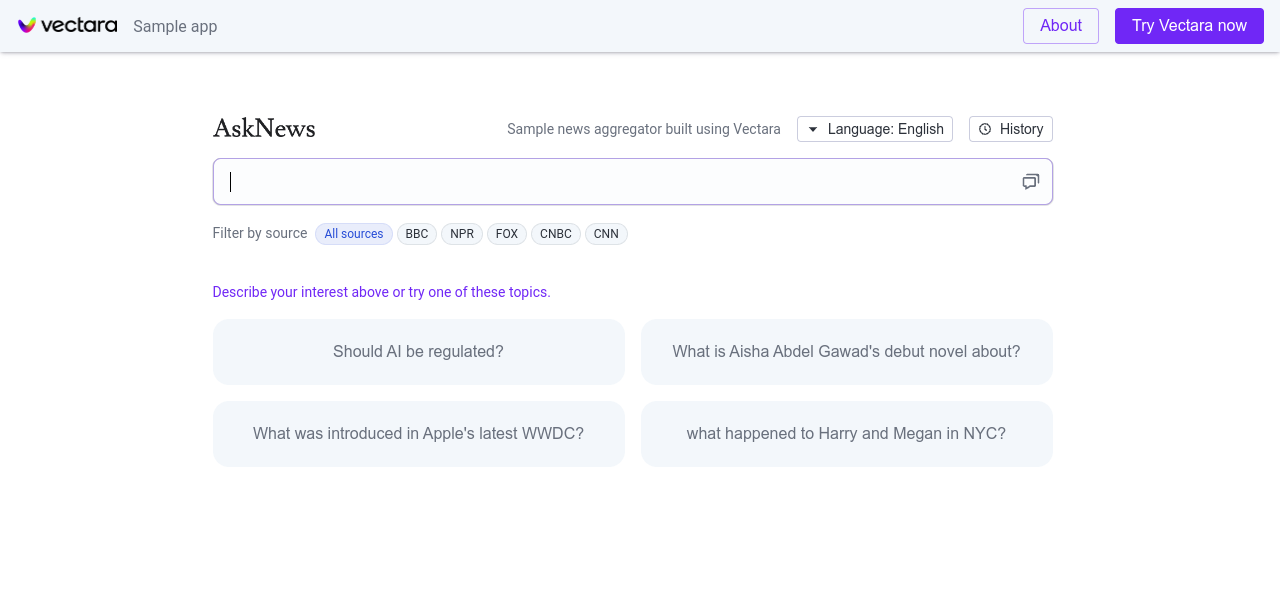
Task: Filter news by NPR source
Action: click(462, 234)
